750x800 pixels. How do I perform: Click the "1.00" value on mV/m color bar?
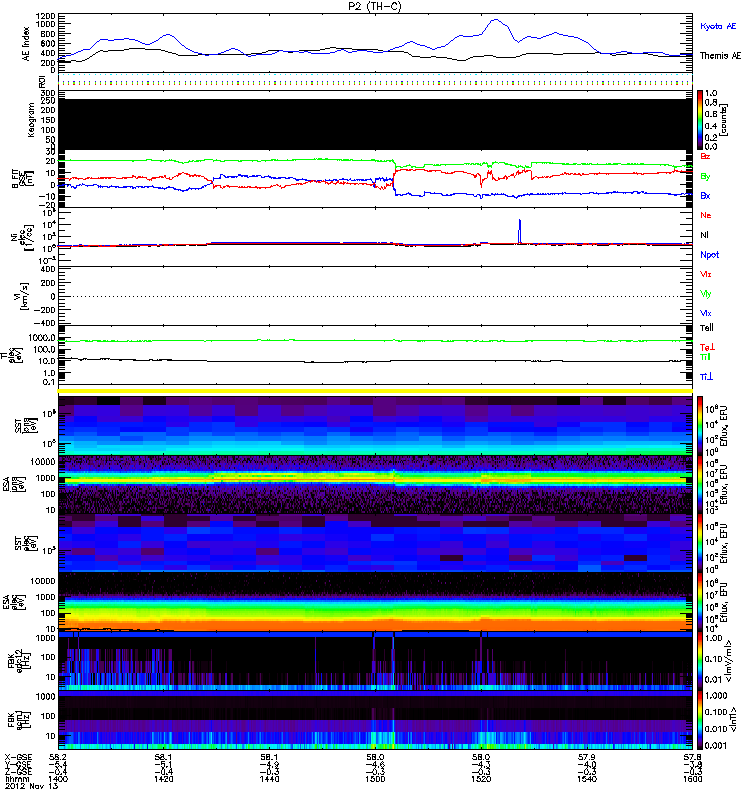pyautogui.click(x=713, y=638)
